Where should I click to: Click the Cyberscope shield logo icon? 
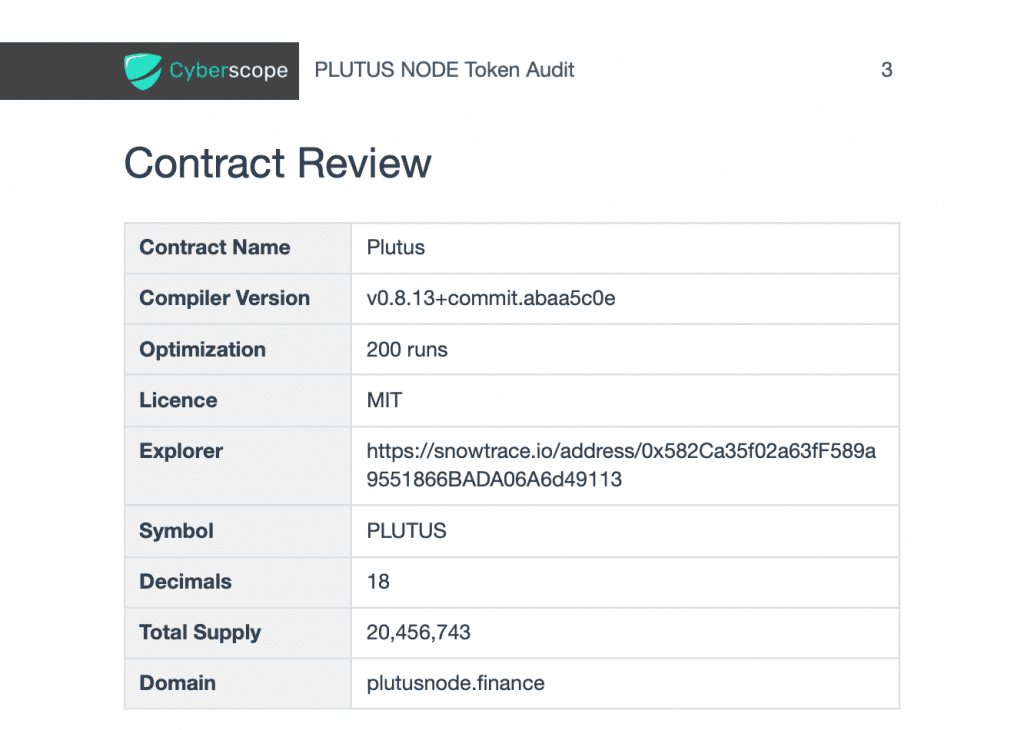pyautogui.click(x=142, y=71)
